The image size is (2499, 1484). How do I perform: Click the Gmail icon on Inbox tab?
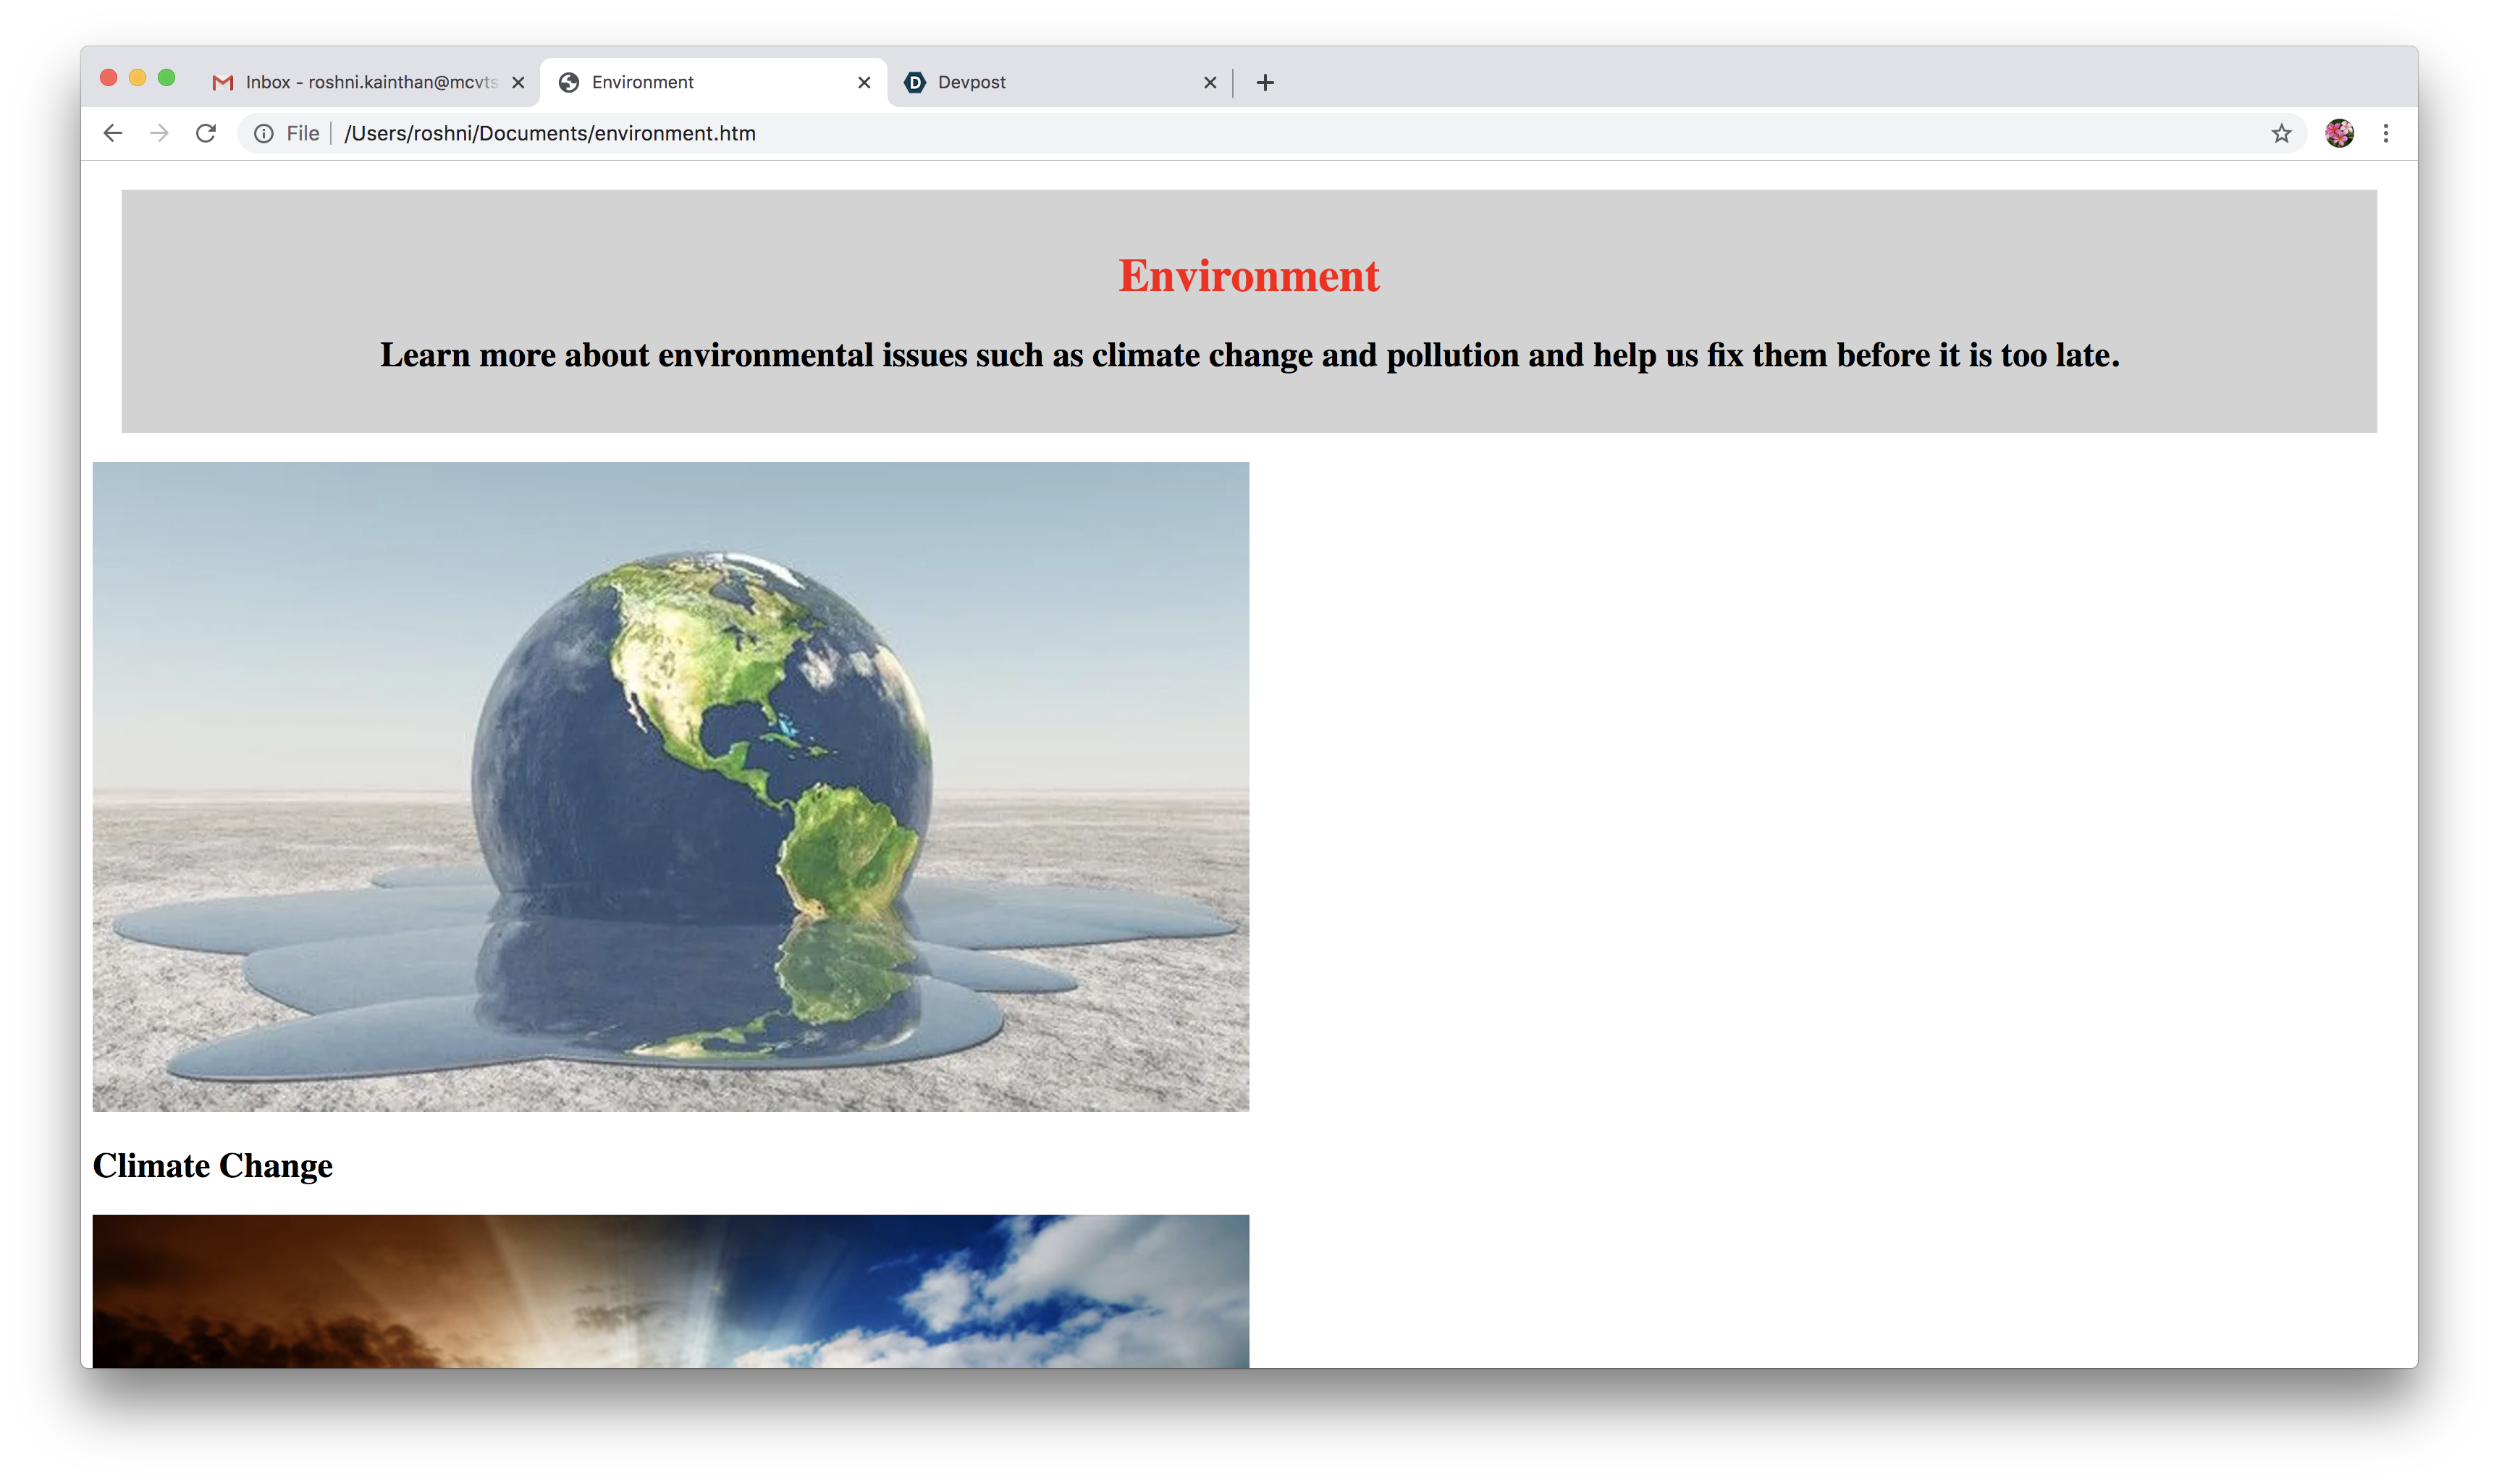pyautogui.click(x=222, y=82)
